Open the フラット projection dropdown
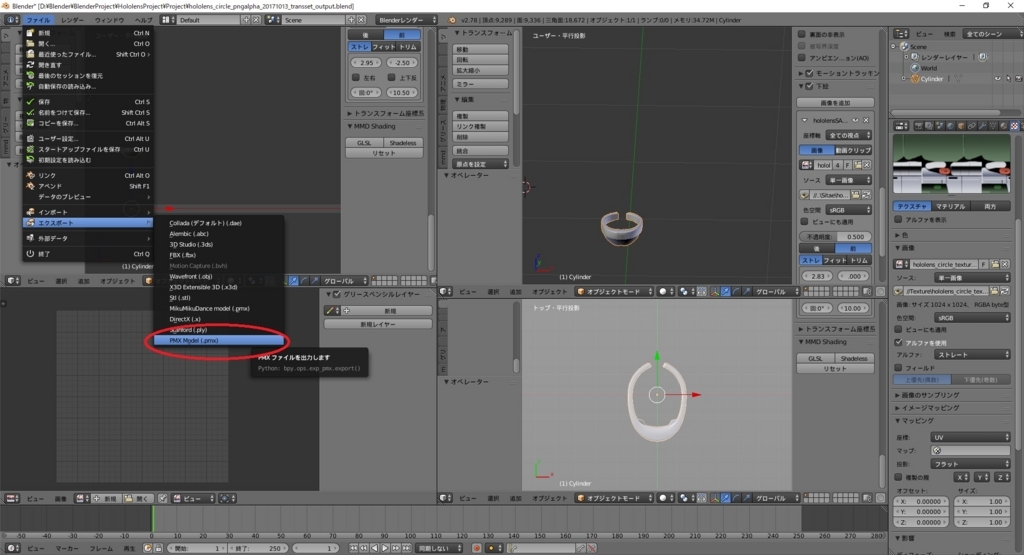This screenshot has width=1024, height=555. pos(972,464)
